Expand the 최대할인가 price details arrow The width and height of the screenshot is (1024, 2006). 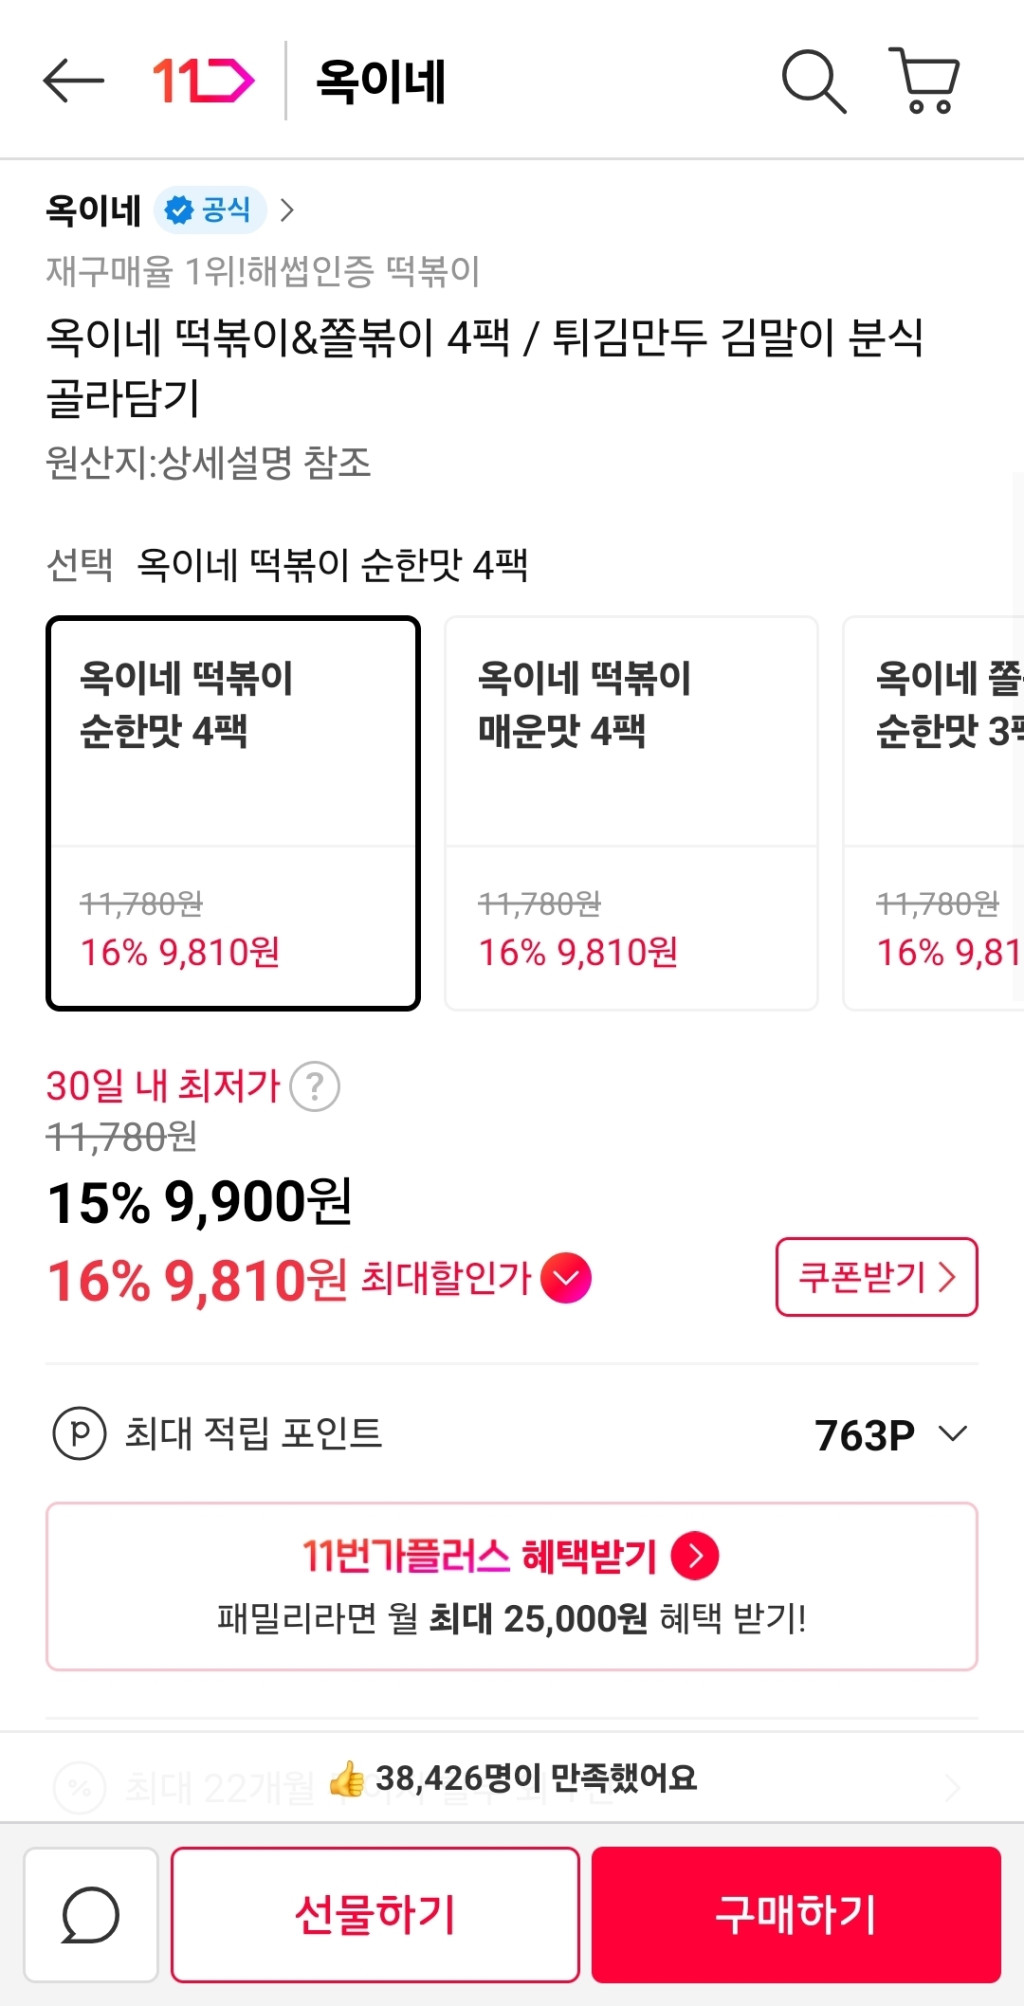(x=566, y=1278)
